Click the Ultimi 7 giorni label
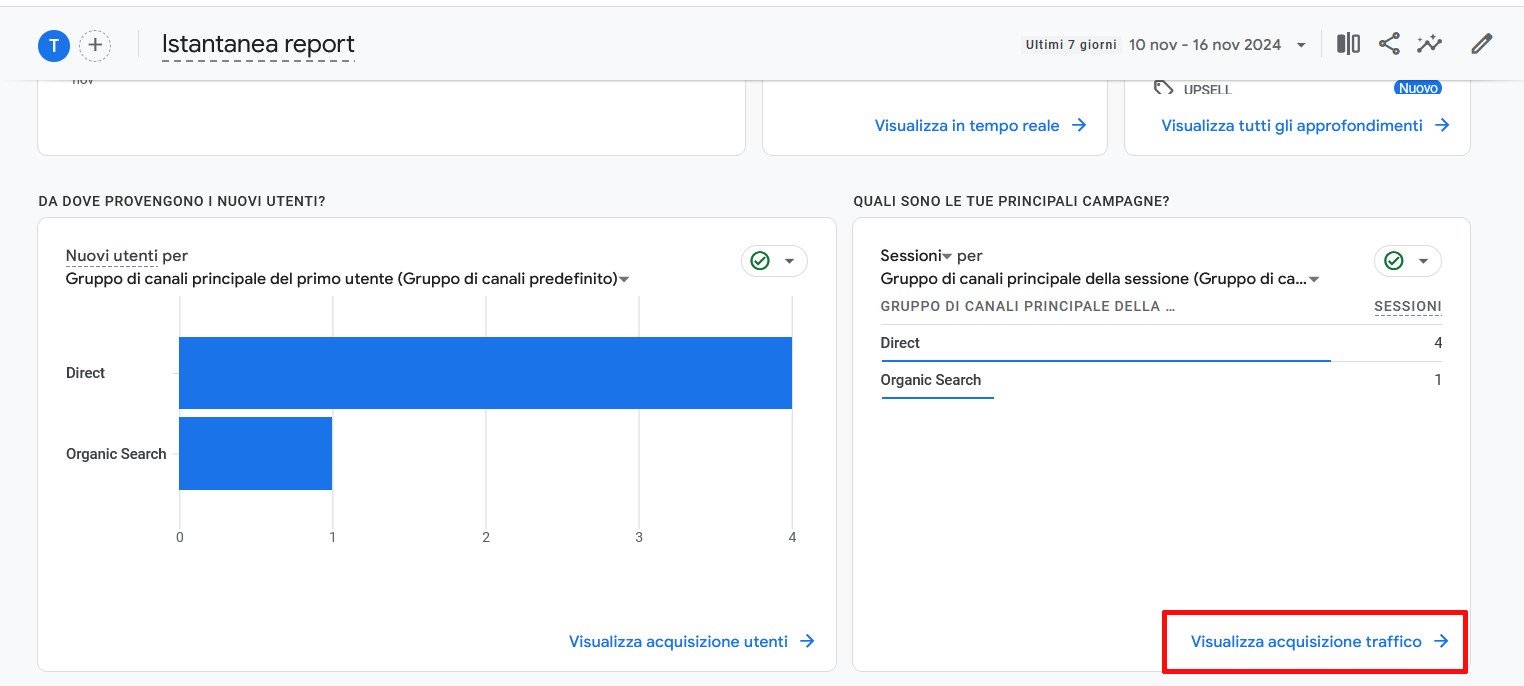The width and height of the screenshot is (1524, 686). pos(1071,45)
